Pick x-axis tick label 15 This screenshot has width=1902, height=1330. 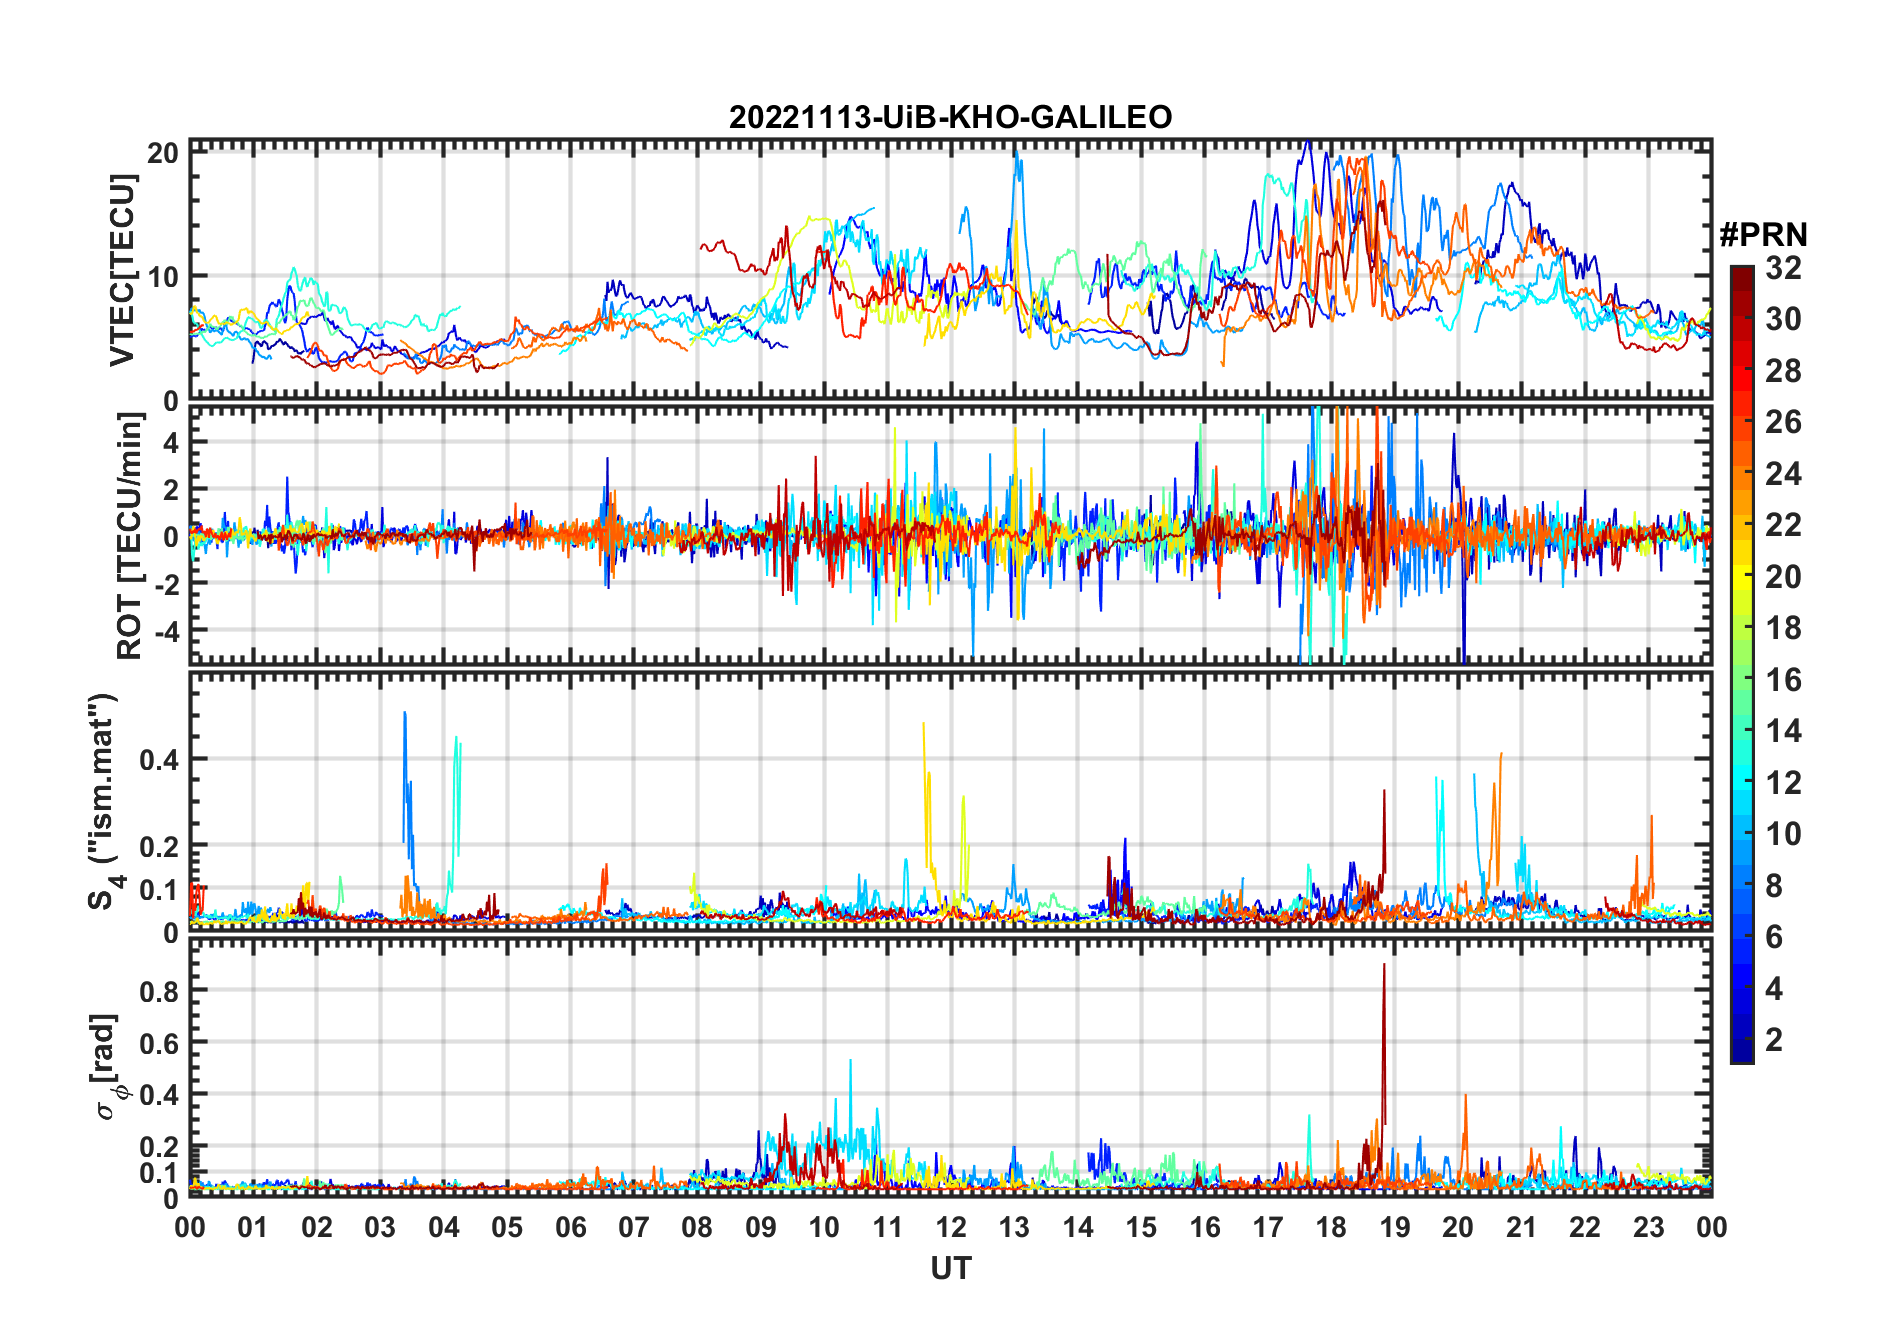coord(1141,1227)
